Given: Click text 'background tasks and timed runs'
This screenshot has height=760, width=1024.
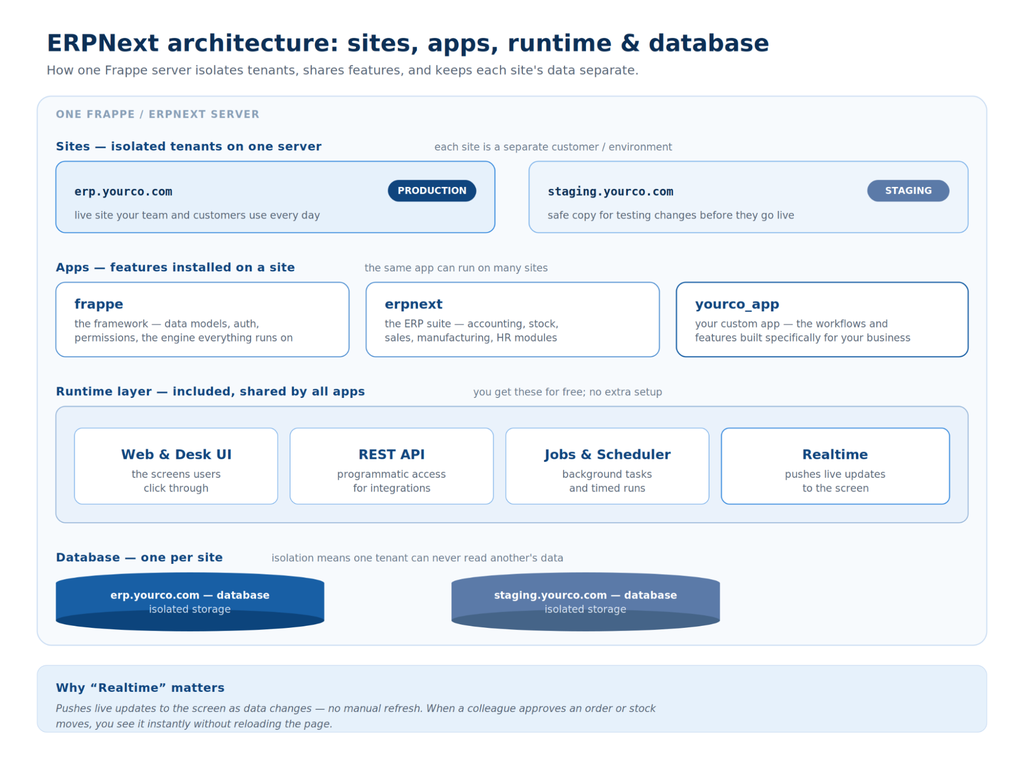Looking at the screenshot, I should [607, 481].
